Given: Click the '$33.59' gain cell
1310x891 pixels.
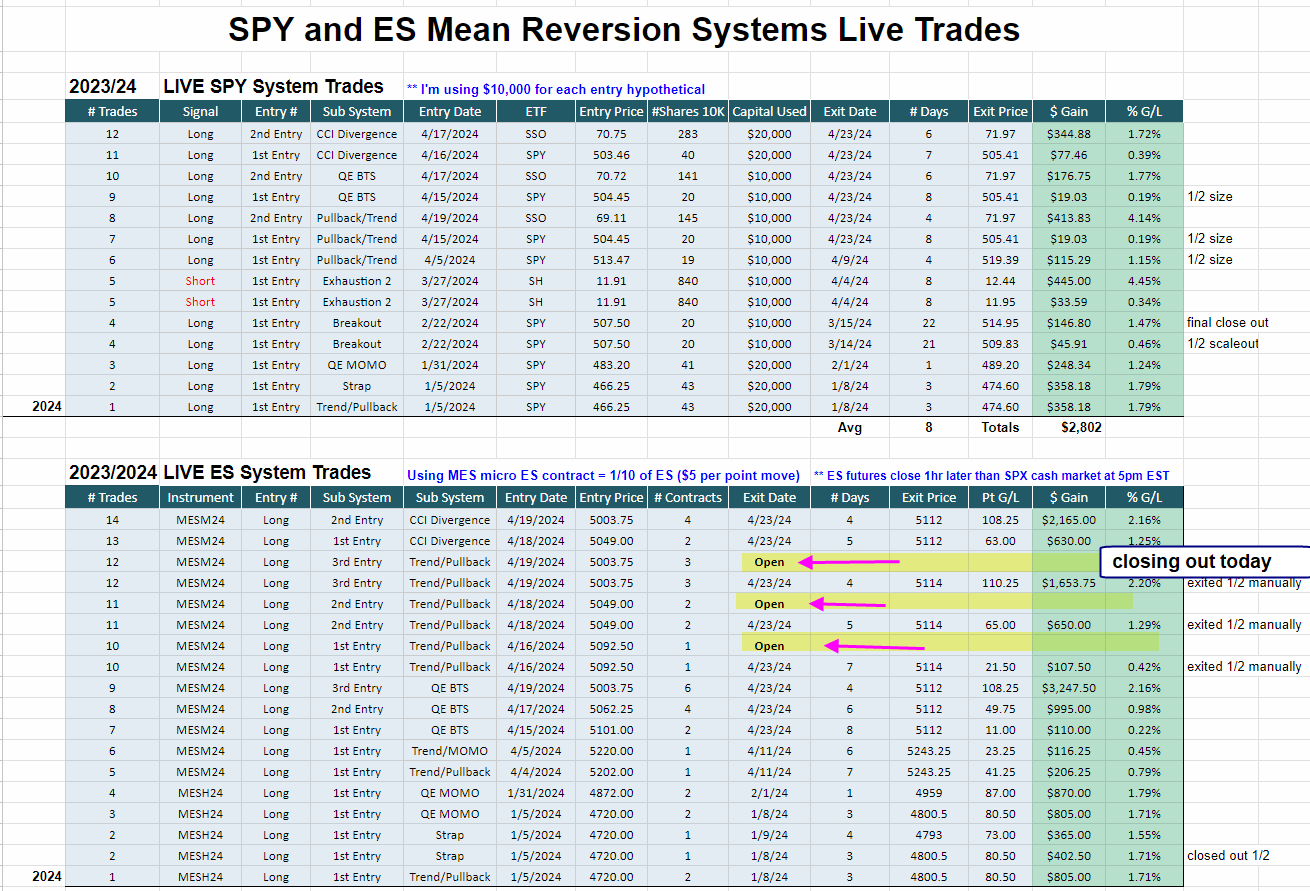Looking at the screenshot, I should pos(1068,302).
